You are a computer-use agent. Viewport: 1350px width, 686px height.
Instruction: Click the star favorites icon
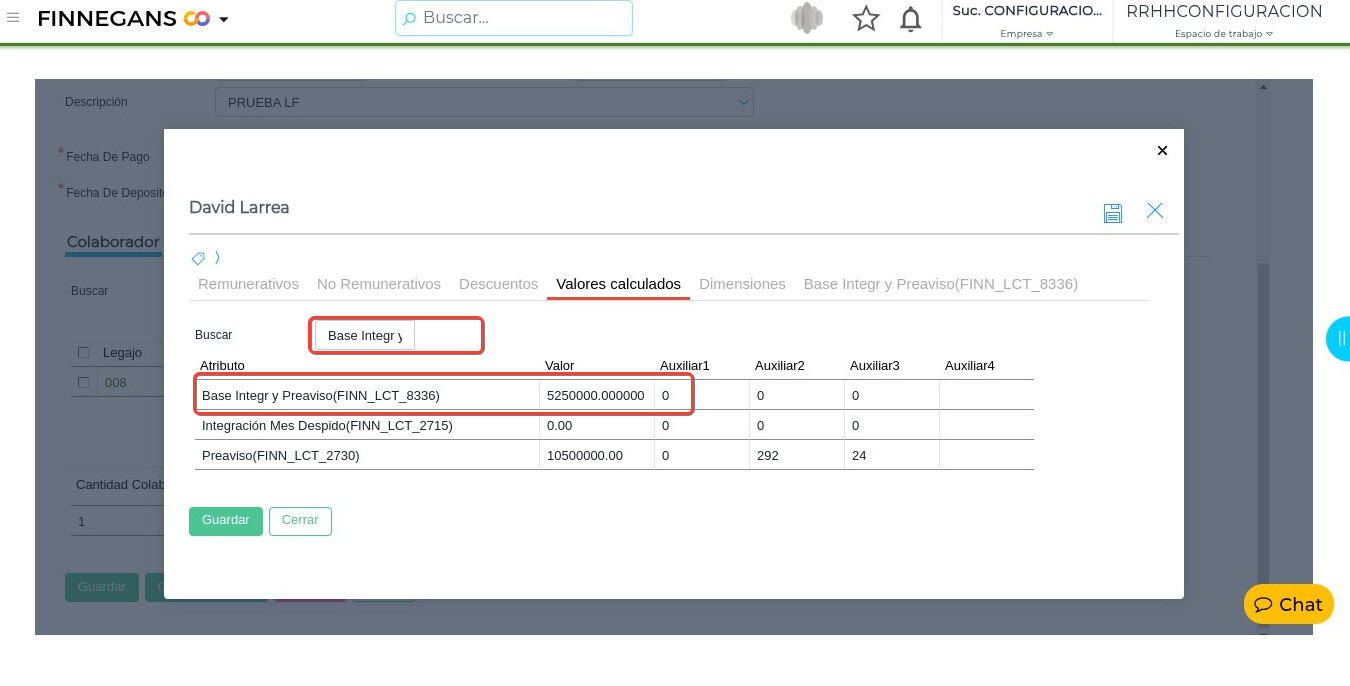pyautogui.click(x=865, y=19)
